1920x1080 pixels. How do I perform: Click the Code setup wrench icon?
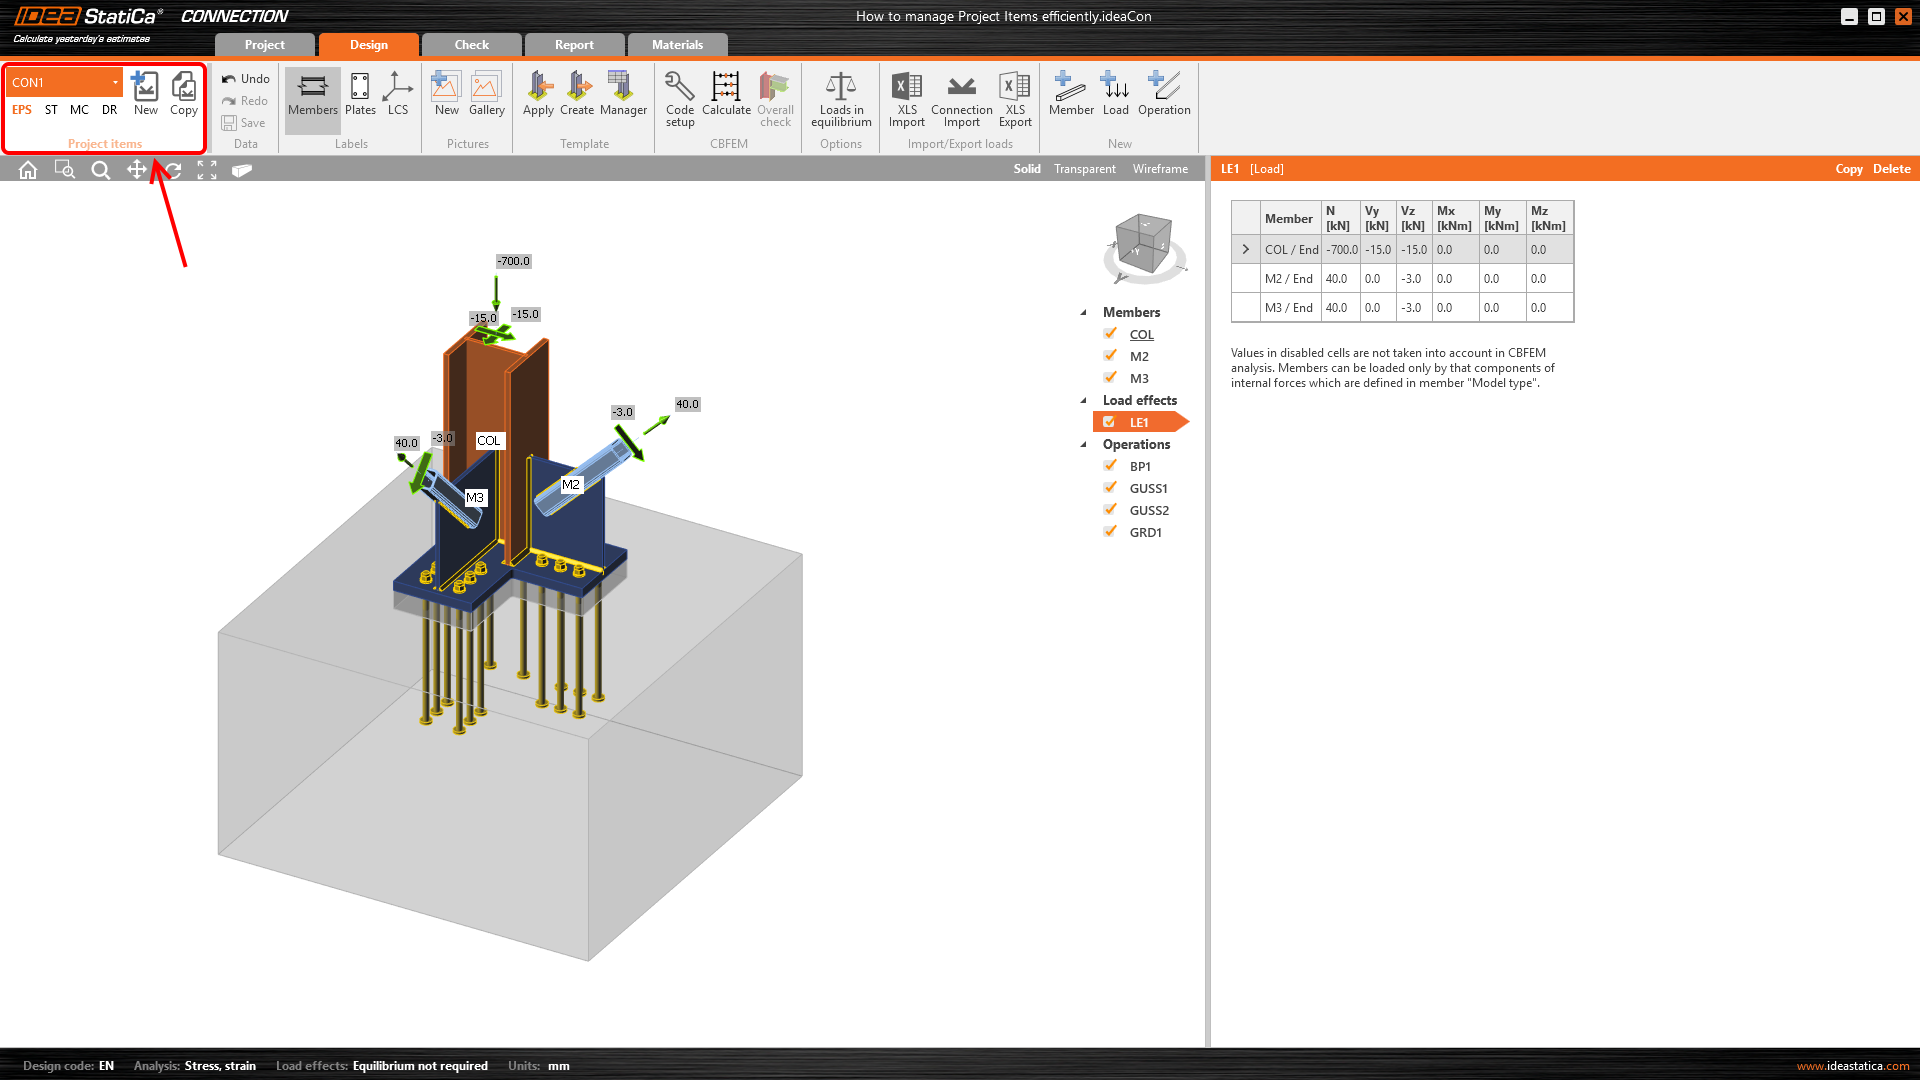click(x=679, y=88)
